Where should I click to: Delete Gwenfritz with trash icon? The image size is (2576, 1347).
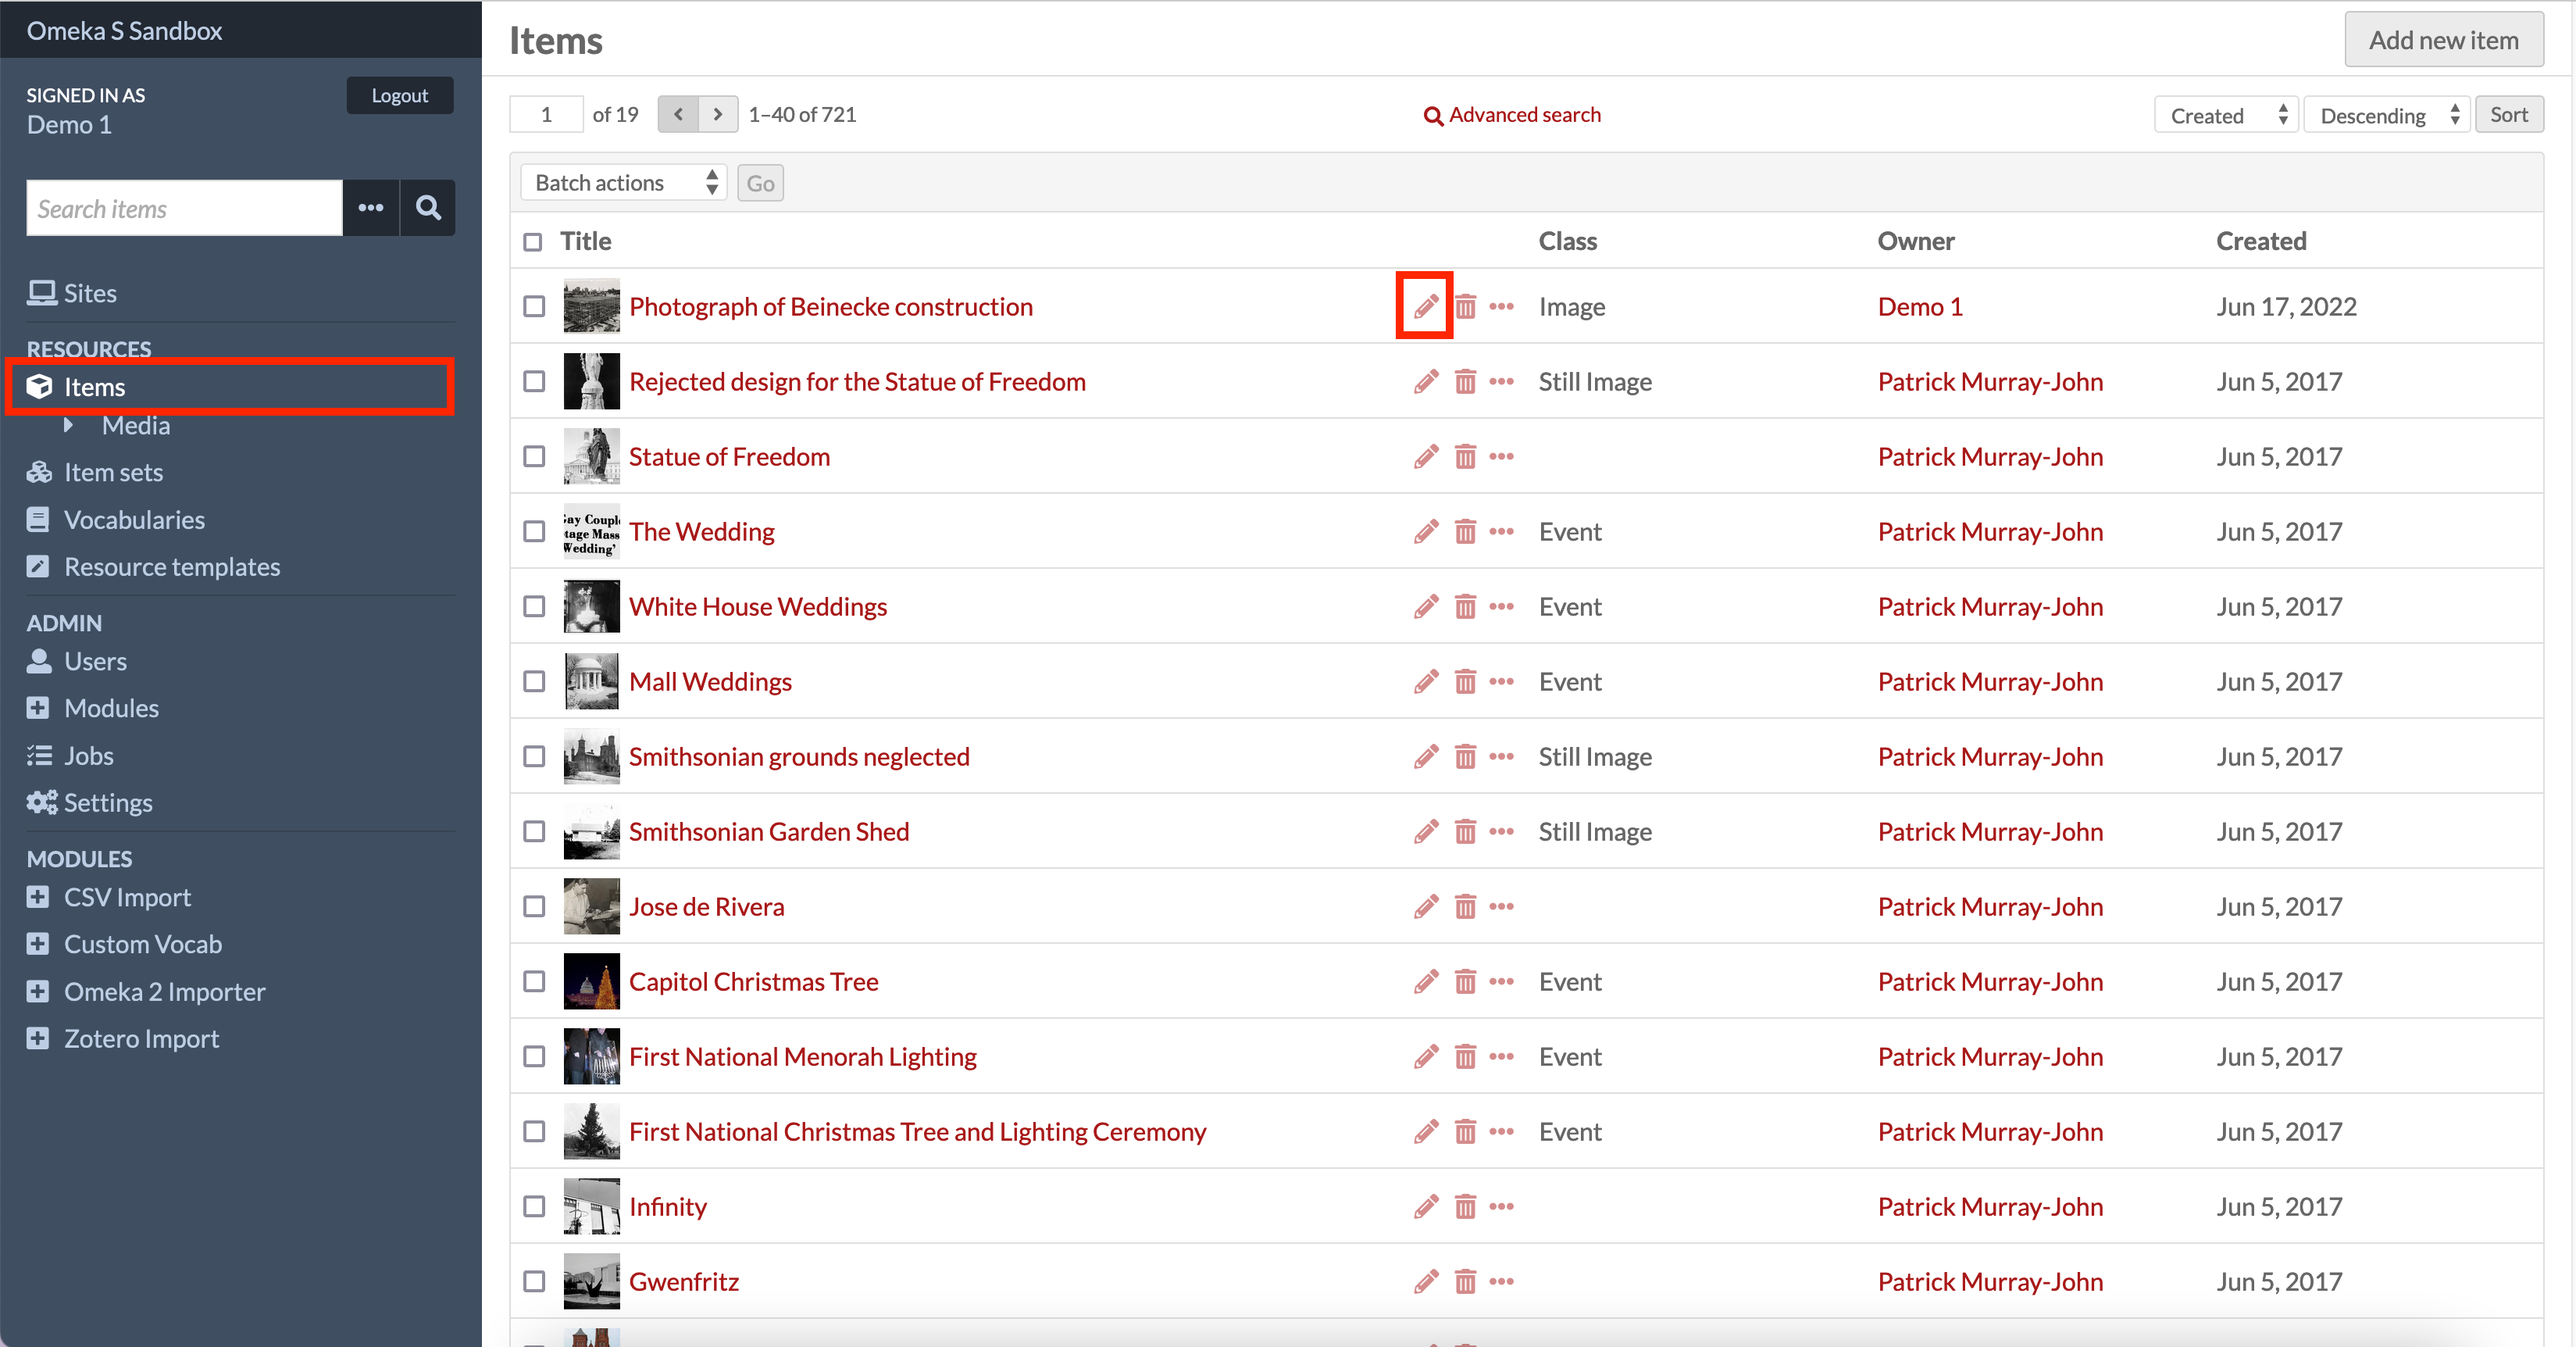point(1465,1281)
